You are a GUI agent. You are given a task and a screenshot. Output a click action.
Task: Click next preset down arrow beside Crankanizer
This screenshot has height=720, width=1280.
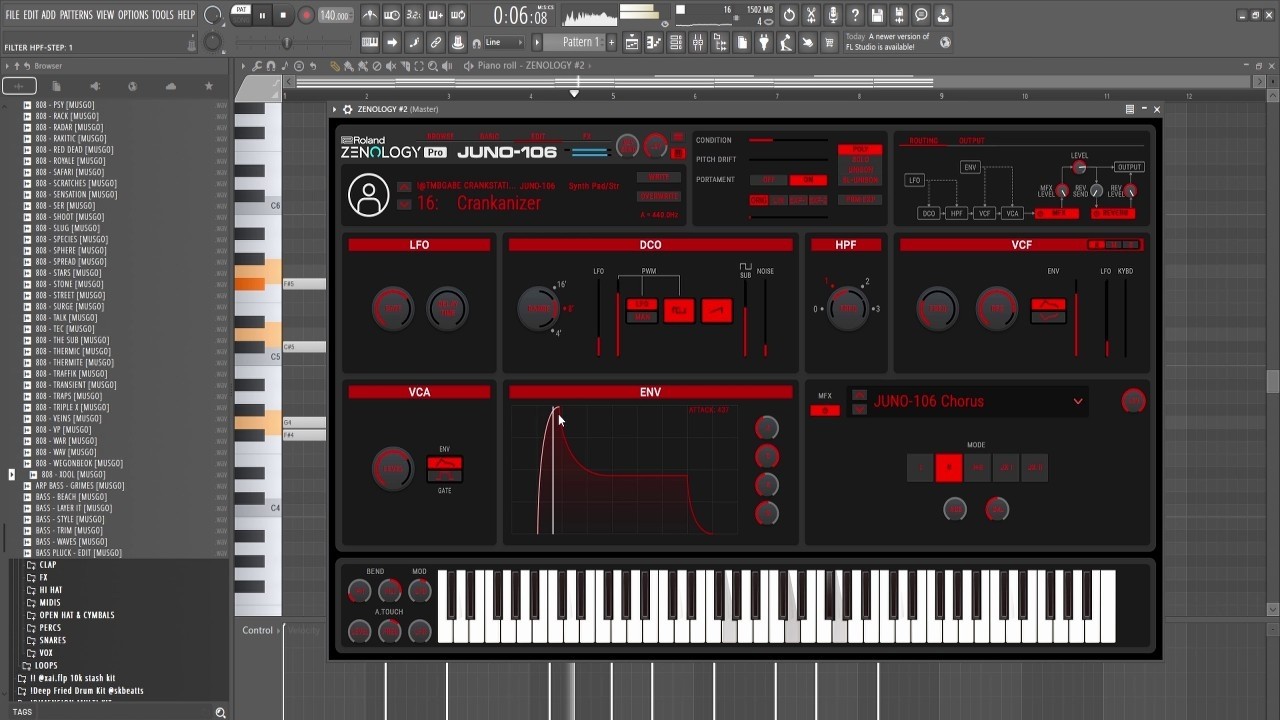click(x=404, y=204)
